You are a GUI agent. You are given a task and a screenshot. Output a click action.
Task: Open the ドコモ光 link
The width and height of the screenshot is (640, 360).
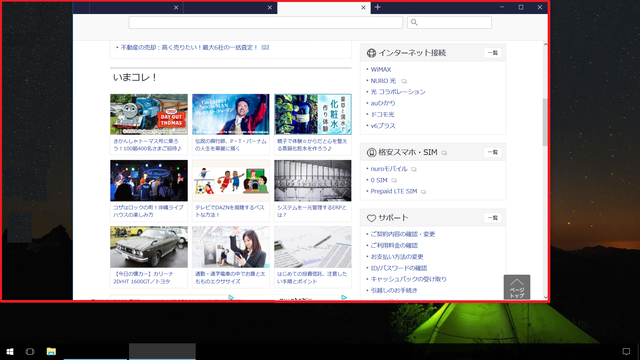pos(382,114)
